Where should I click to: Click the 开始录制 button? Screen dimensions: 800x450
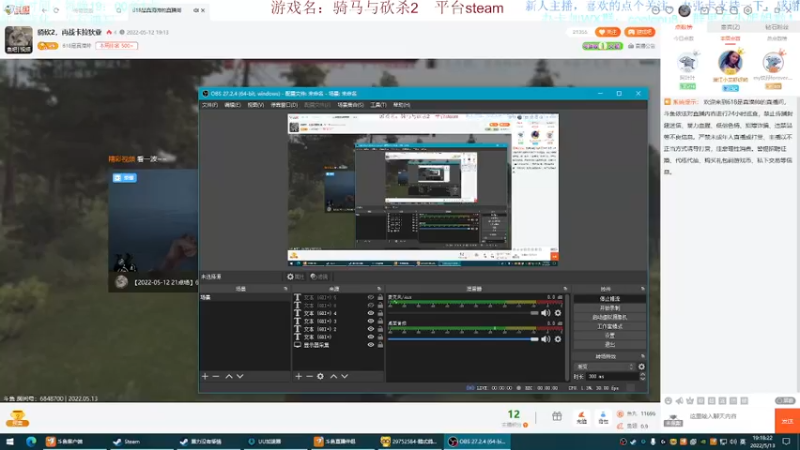click(x=610, y=308)
